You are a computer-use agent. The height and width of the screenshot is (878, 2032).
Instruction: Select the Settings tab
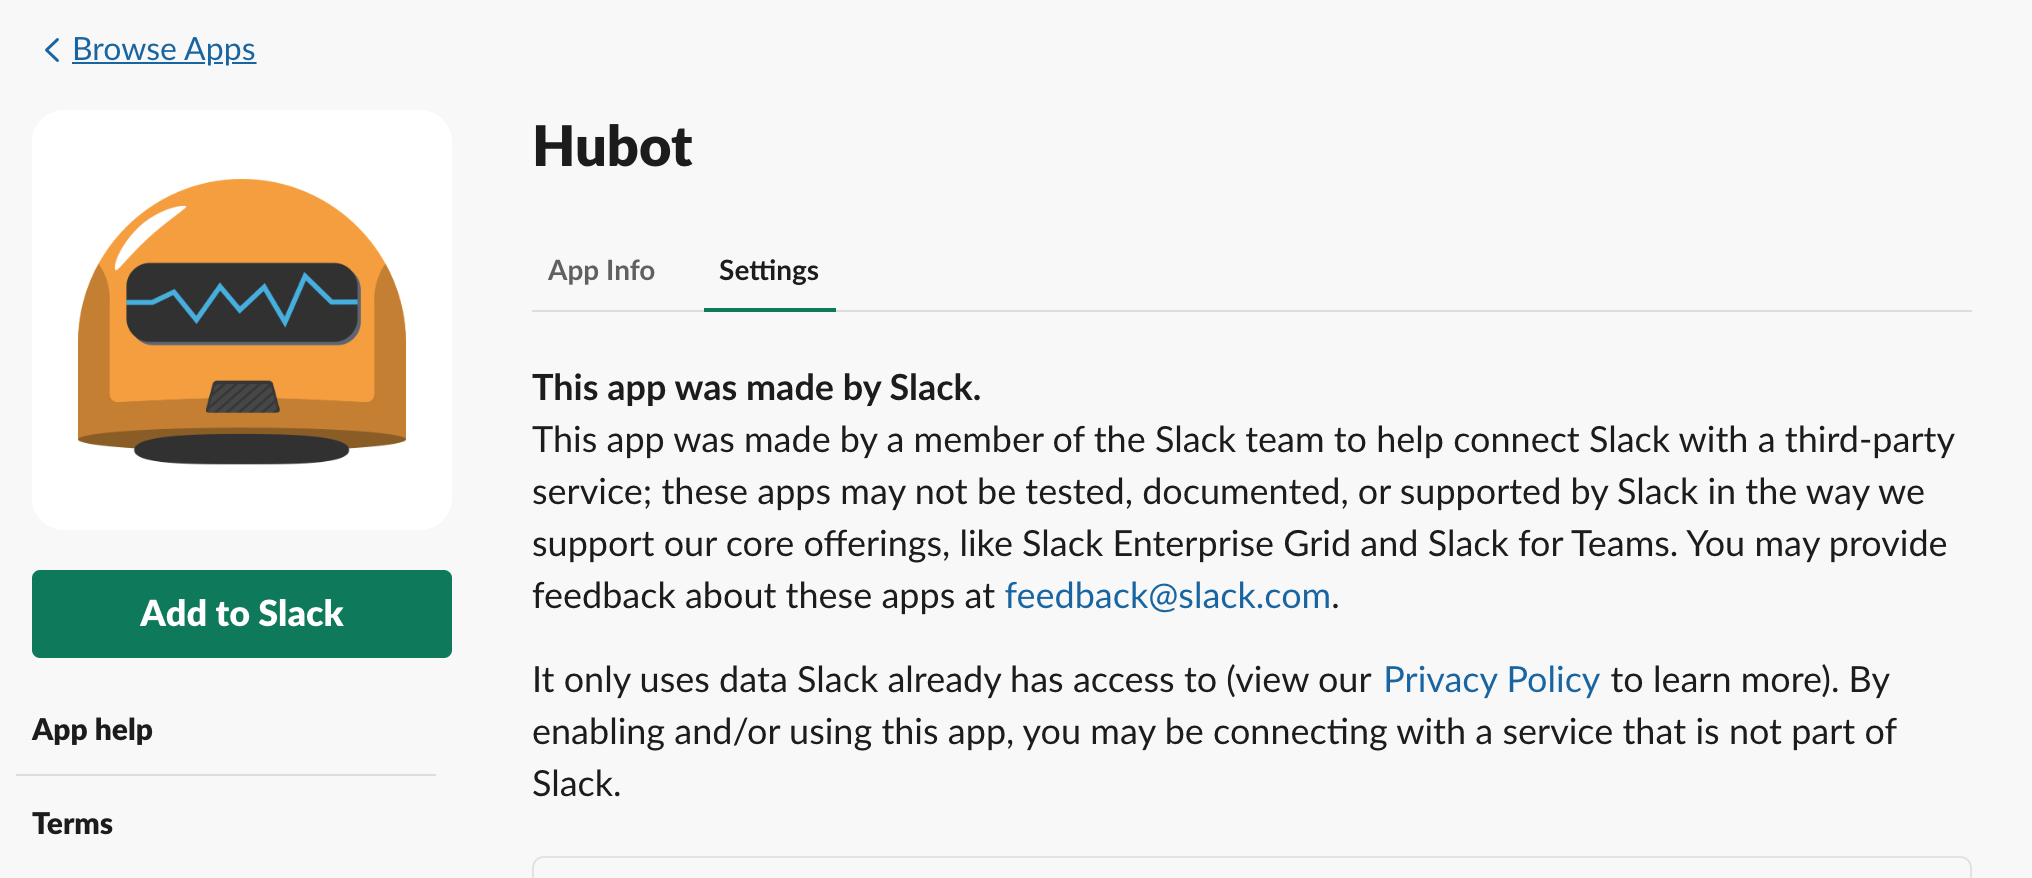tap(768, 271)
